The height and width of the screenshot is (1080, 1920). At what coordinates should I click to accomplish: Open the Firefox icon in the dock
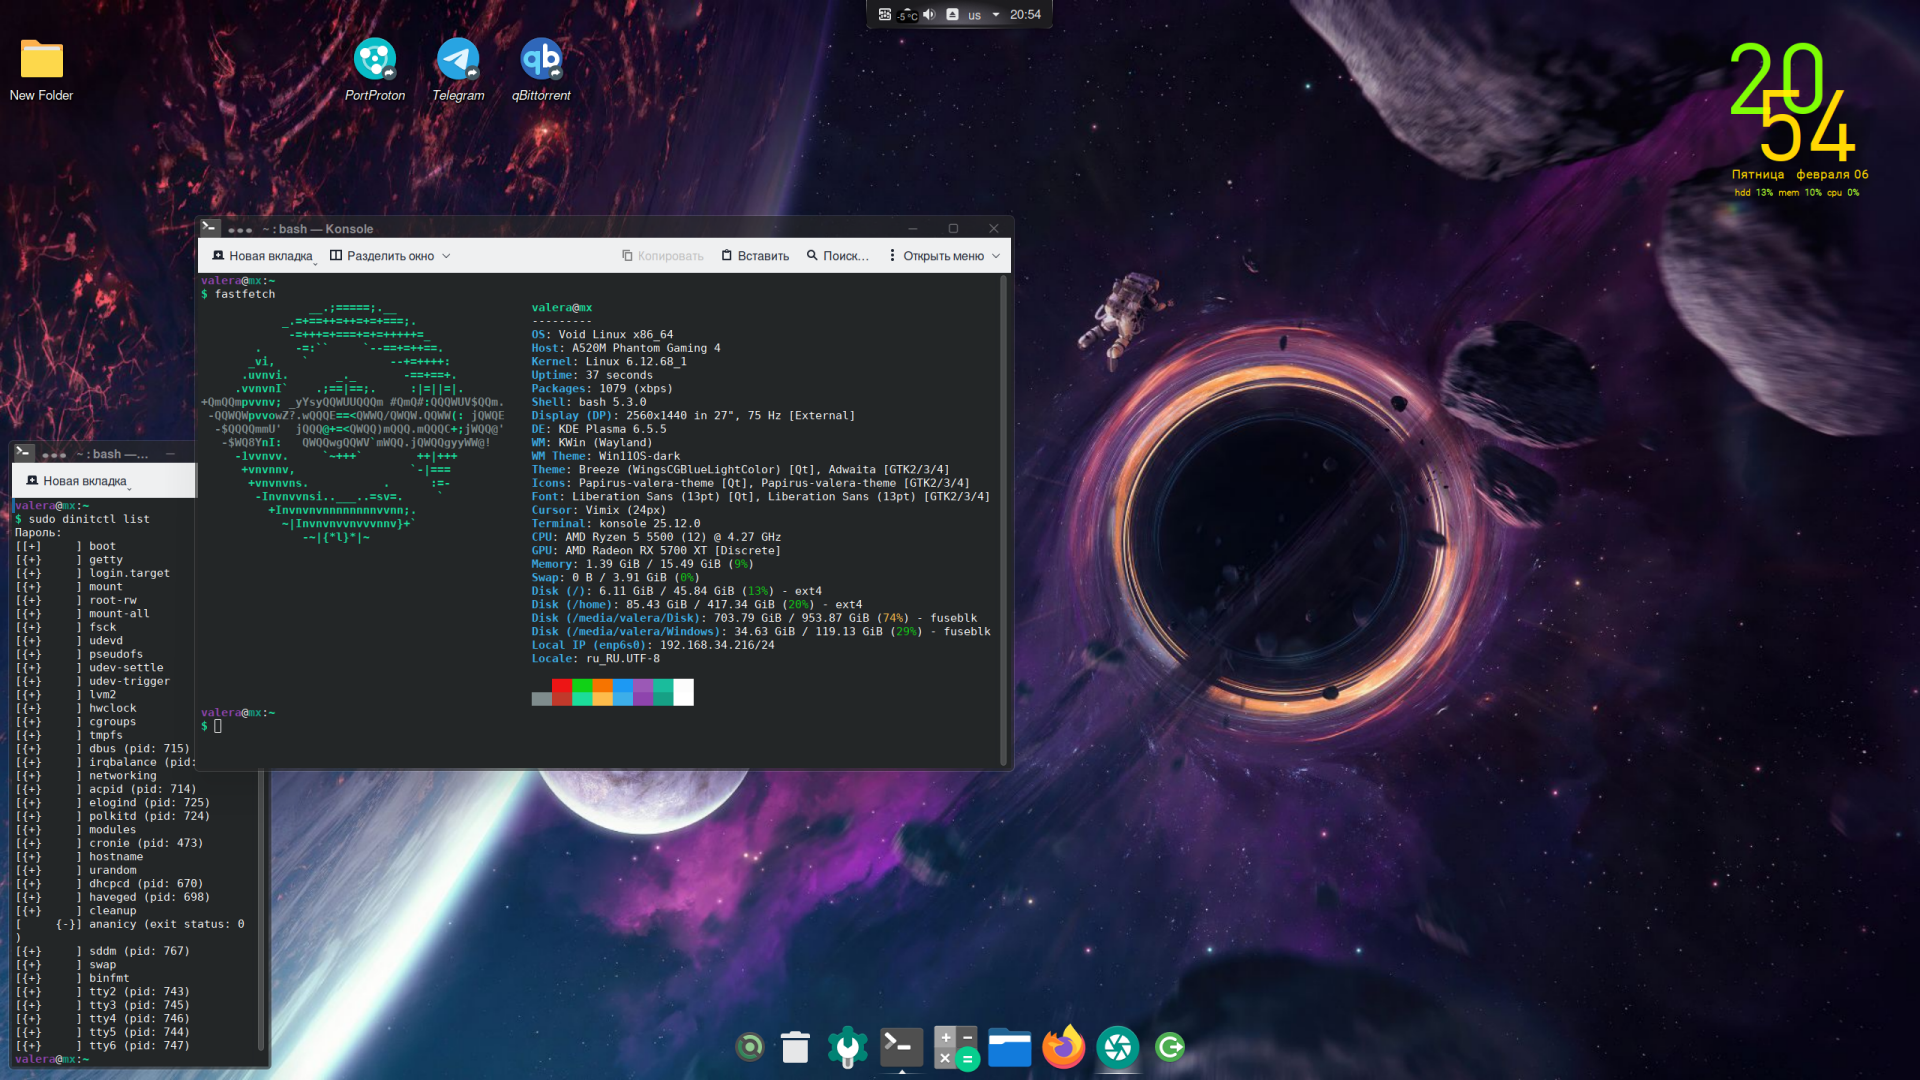pyautogui.click(x=1063, y=1047)
